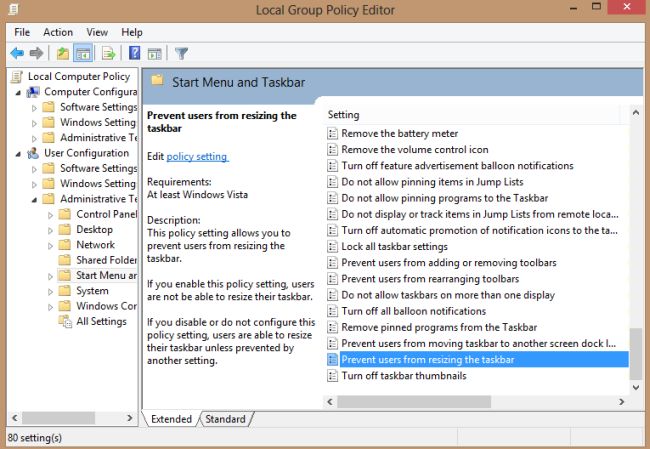
Task: Expand the Network tree node
Action: pyautogui.click(x=50, y=246)
